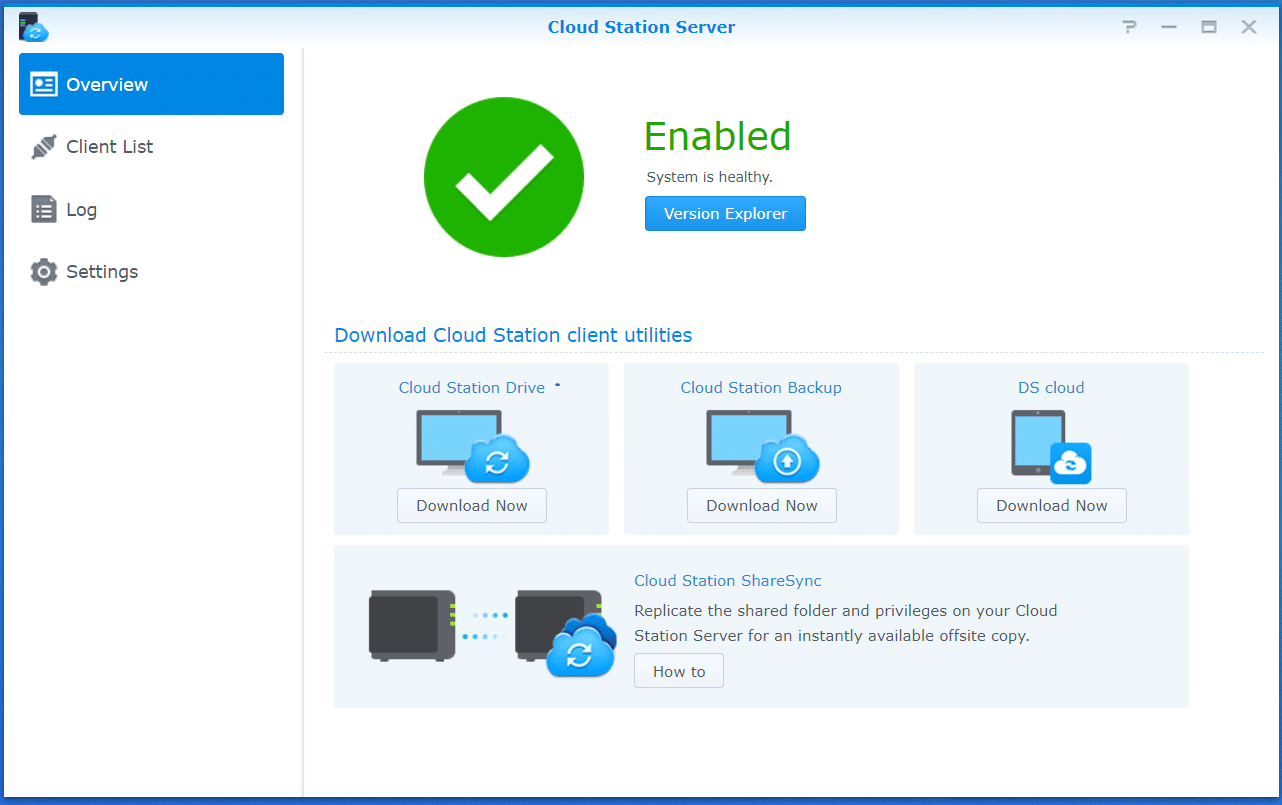
Task: Click the ShareSync 'Replicate the shared folder' description
Action: click(x=846, y=623)
